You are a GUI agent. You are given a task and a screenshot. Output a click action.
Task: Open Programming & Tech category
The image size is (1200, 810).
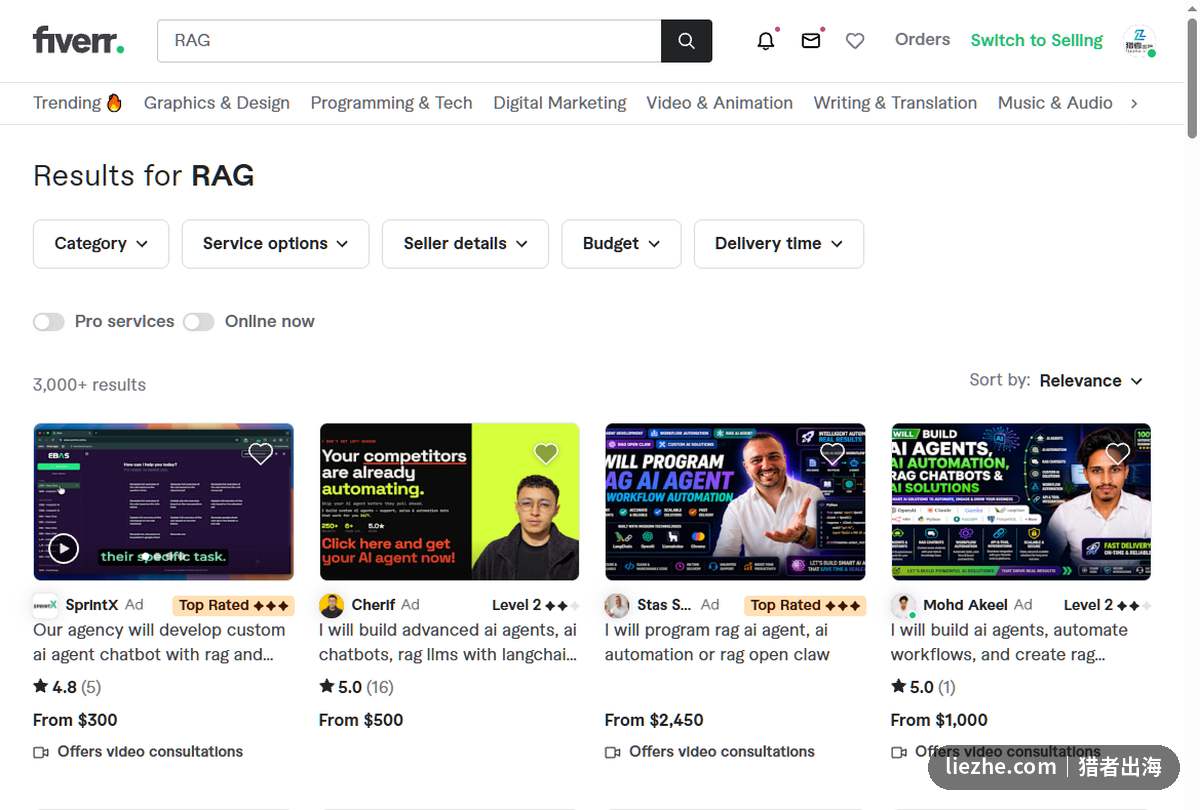391,103
